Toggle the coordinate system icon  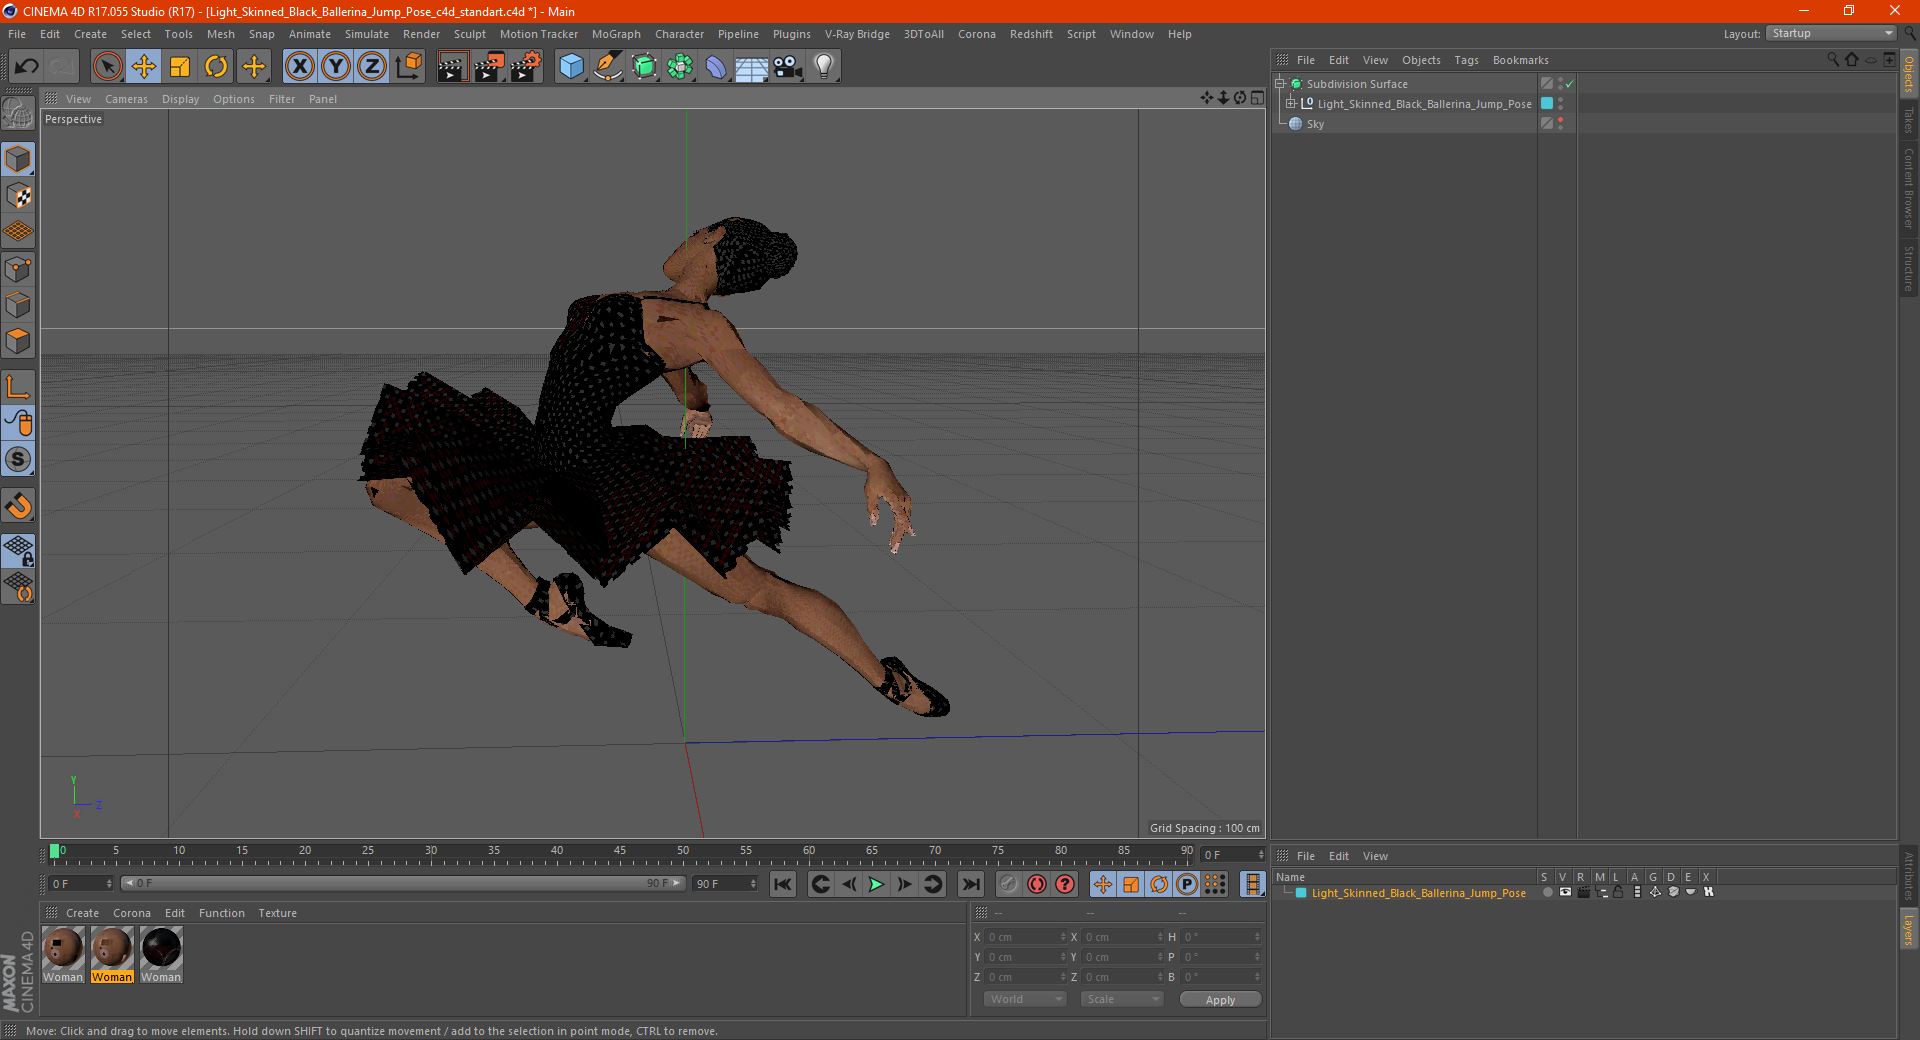[x=408, y=67]
